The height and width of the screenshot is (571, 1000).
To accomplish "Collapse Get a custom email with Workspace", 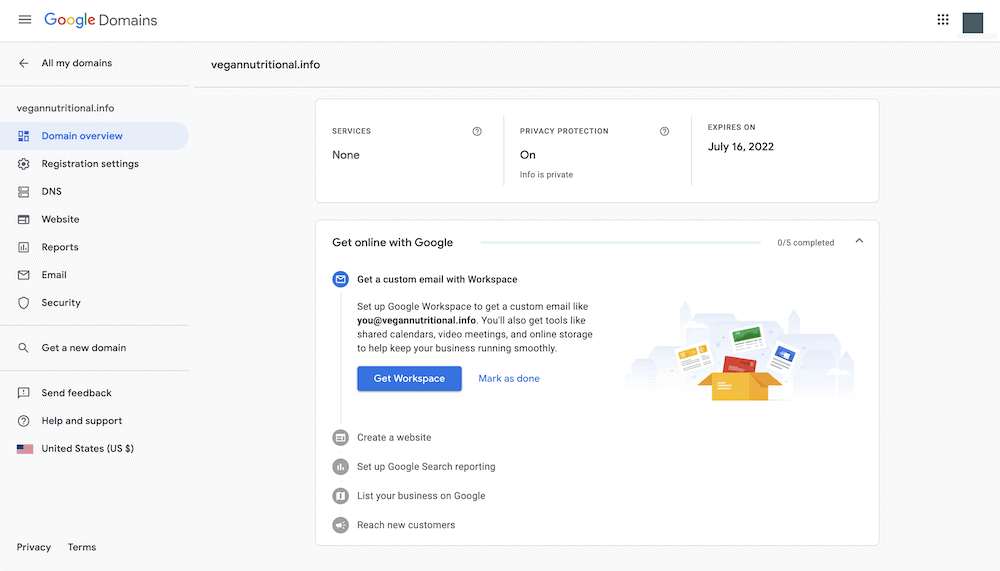I will point(437,279).
